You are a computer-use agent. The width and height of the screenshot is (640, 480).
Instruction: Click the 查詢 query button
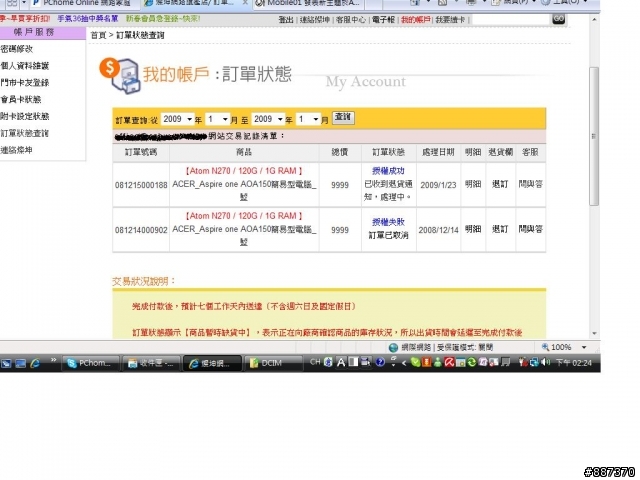tap(343, 118)
